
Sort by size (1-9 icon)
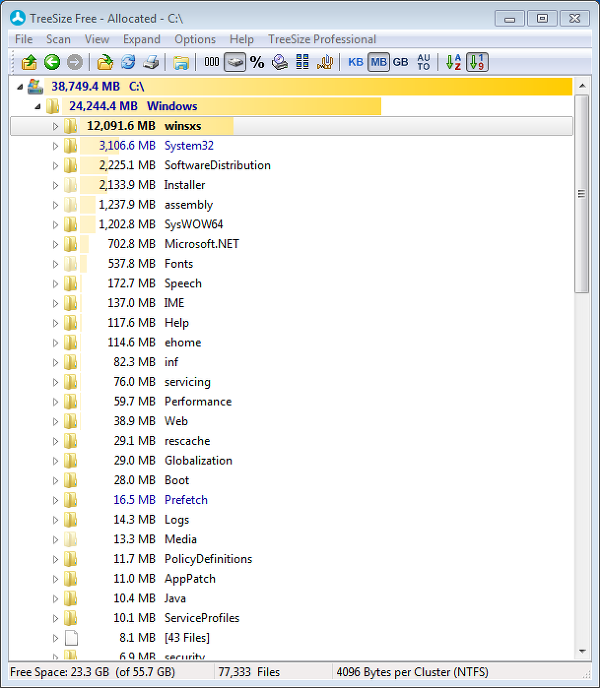tap(477, 62)
